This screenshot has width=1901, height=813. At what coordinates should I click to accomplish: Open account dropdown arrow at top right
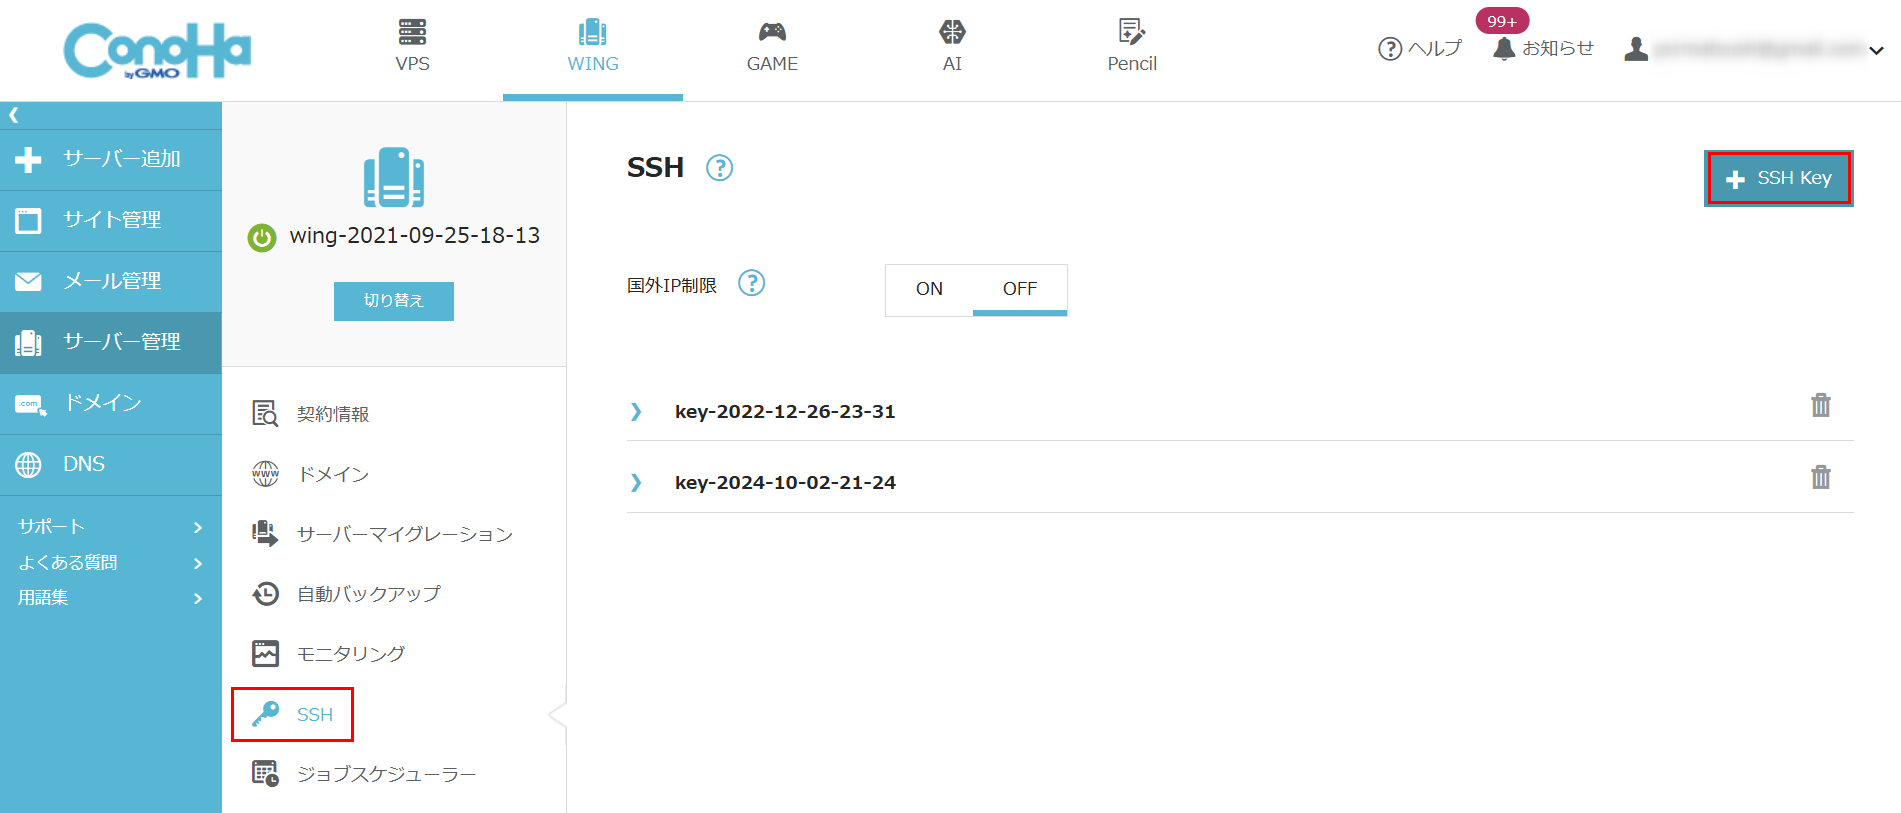(1876, 50)
